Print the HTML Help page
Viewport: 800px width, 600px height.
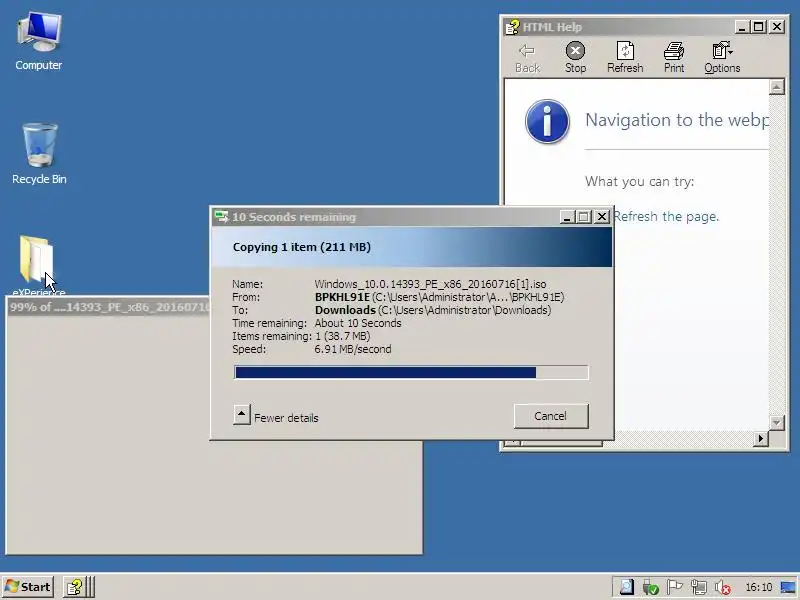tap(673, 58)
